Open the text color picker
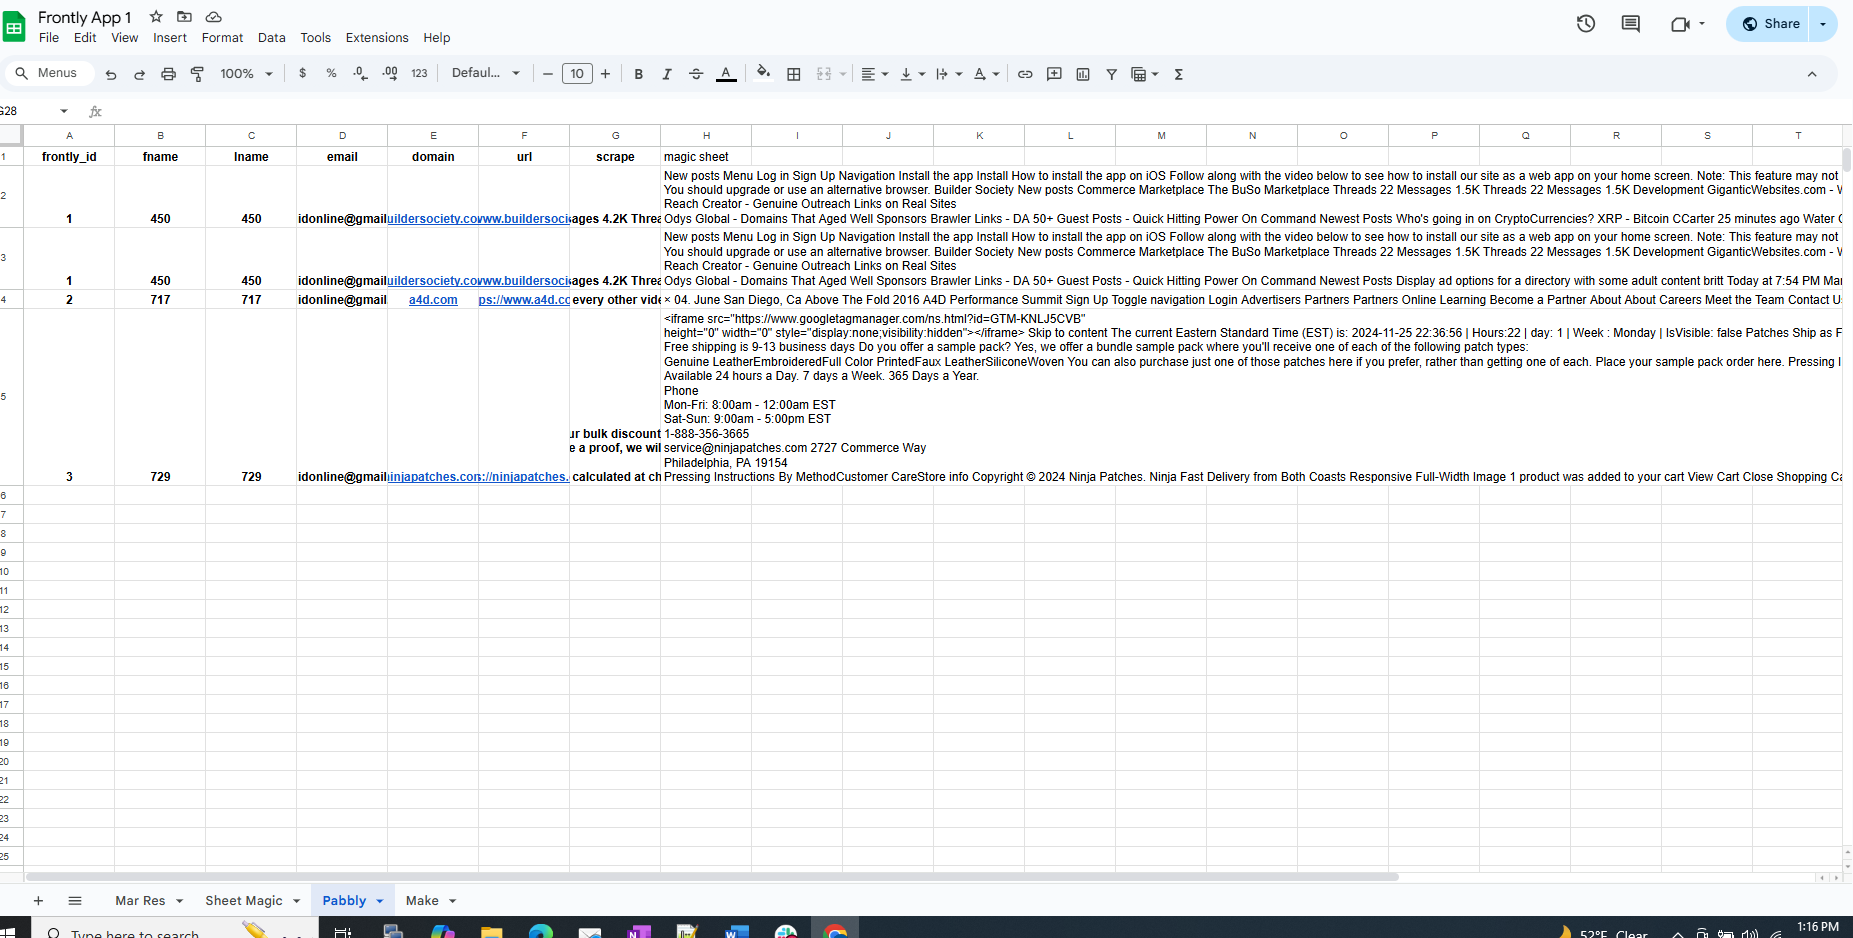Image resolution: width=1853 pixels, height=938 pixels. point(727,74)
